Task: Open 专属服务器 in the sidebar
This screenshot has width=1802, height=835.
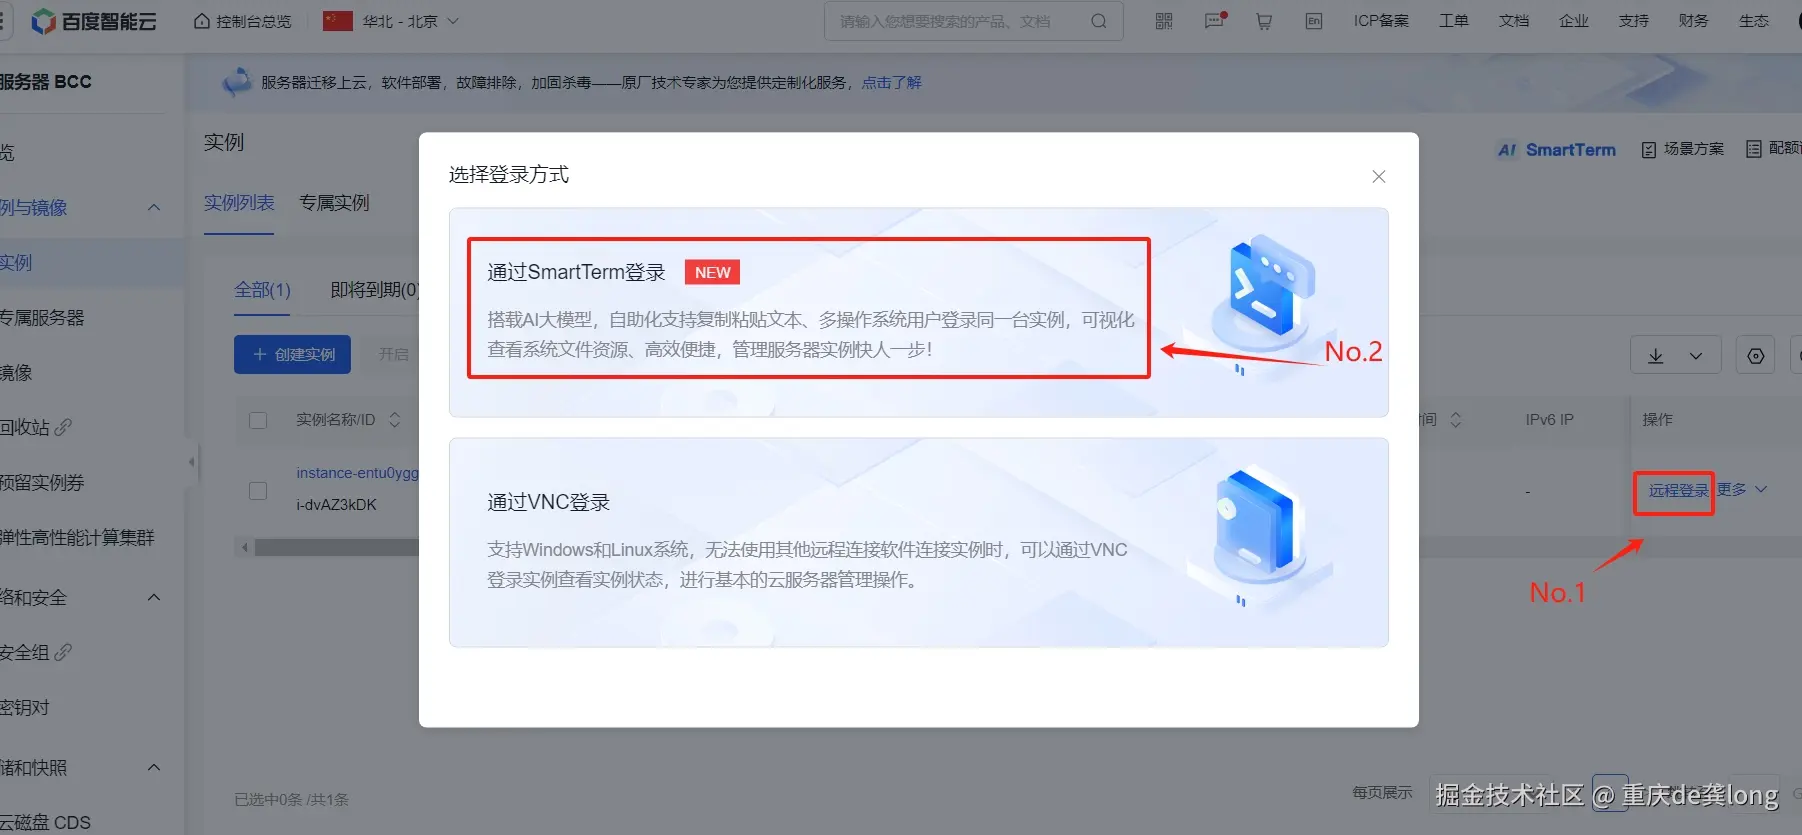Action: tap(42, 318)
